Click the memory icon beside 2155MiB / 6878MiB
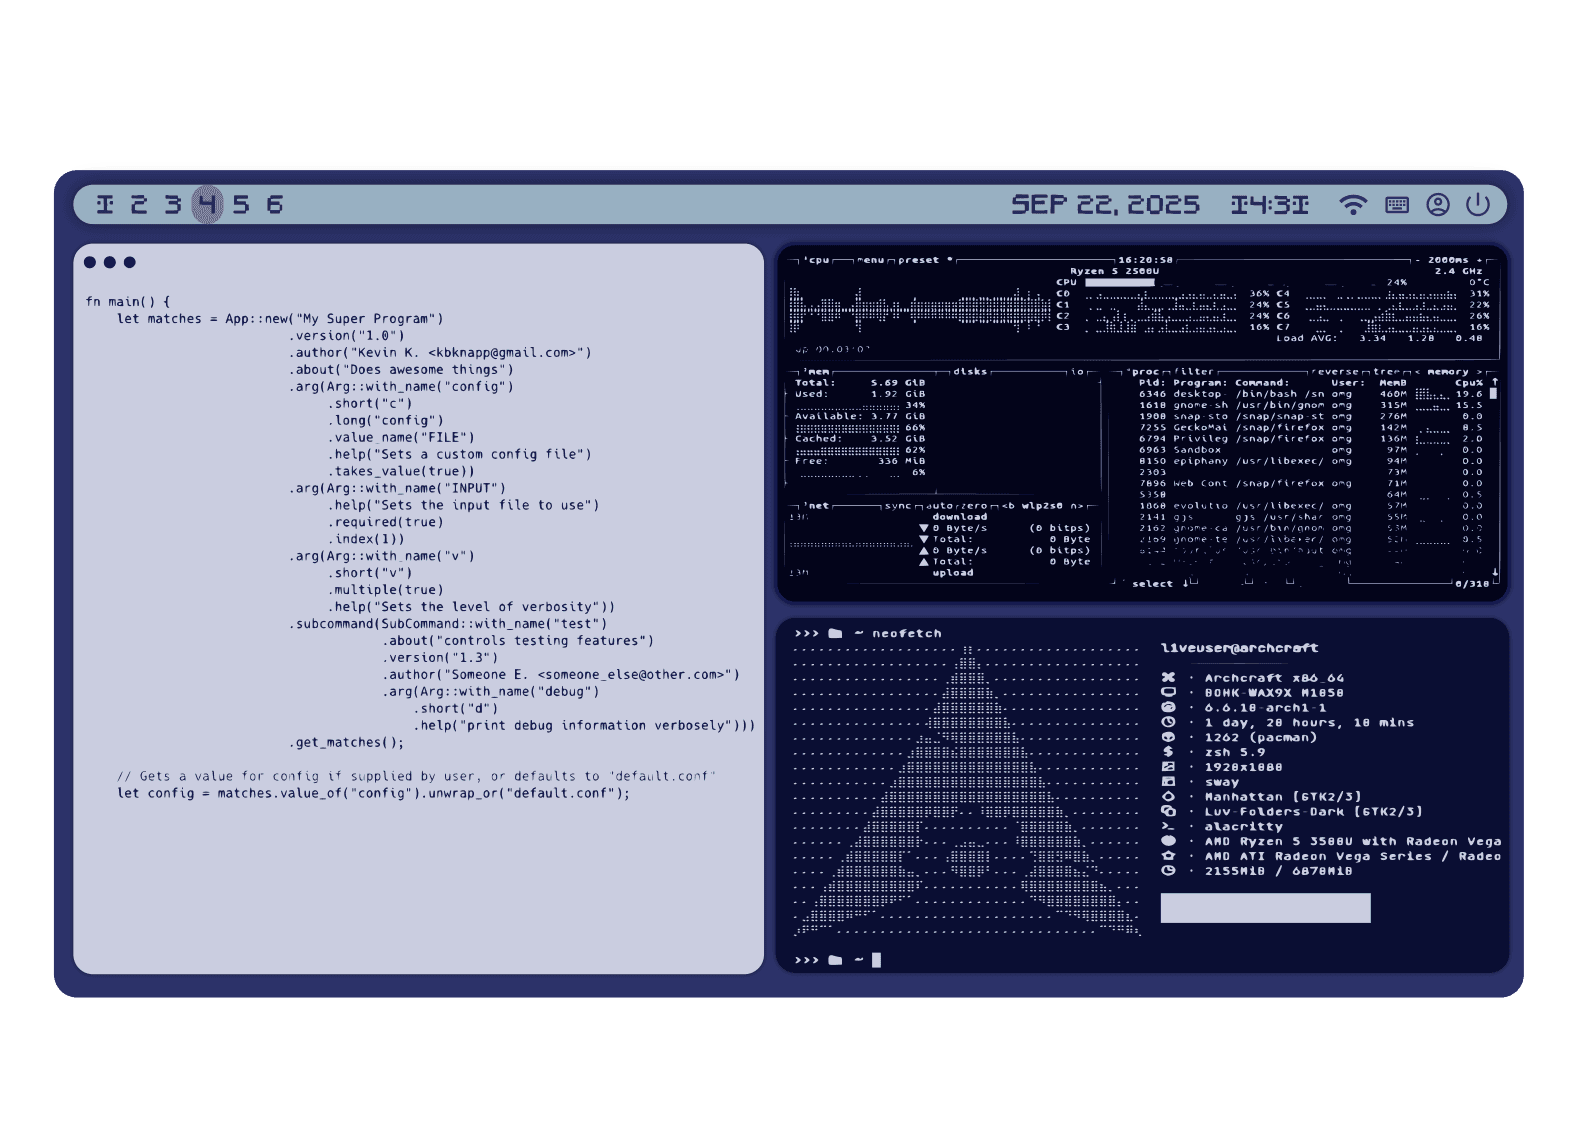 point(1168,871)
